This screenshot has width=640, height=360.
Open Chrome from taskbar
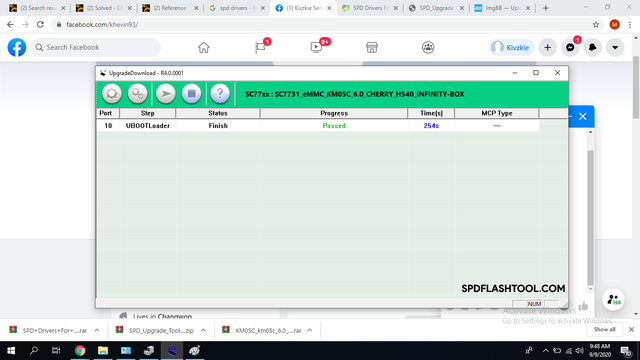[x=80, y=351]
